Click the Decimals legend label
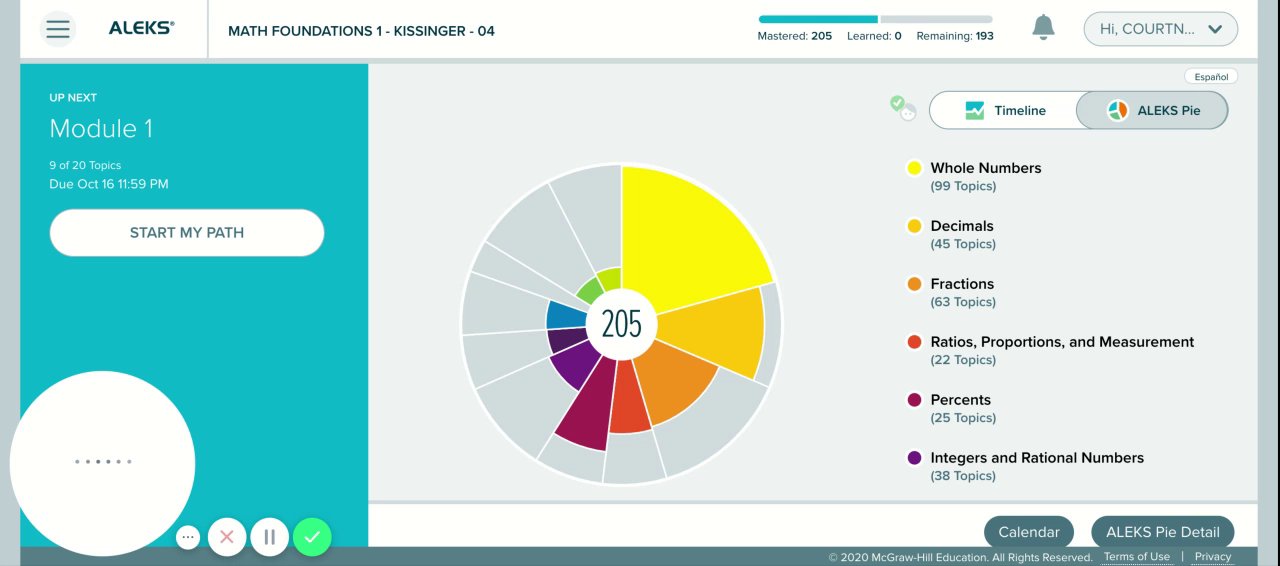This screenshot has width=1280, height=566. [962, 226]
